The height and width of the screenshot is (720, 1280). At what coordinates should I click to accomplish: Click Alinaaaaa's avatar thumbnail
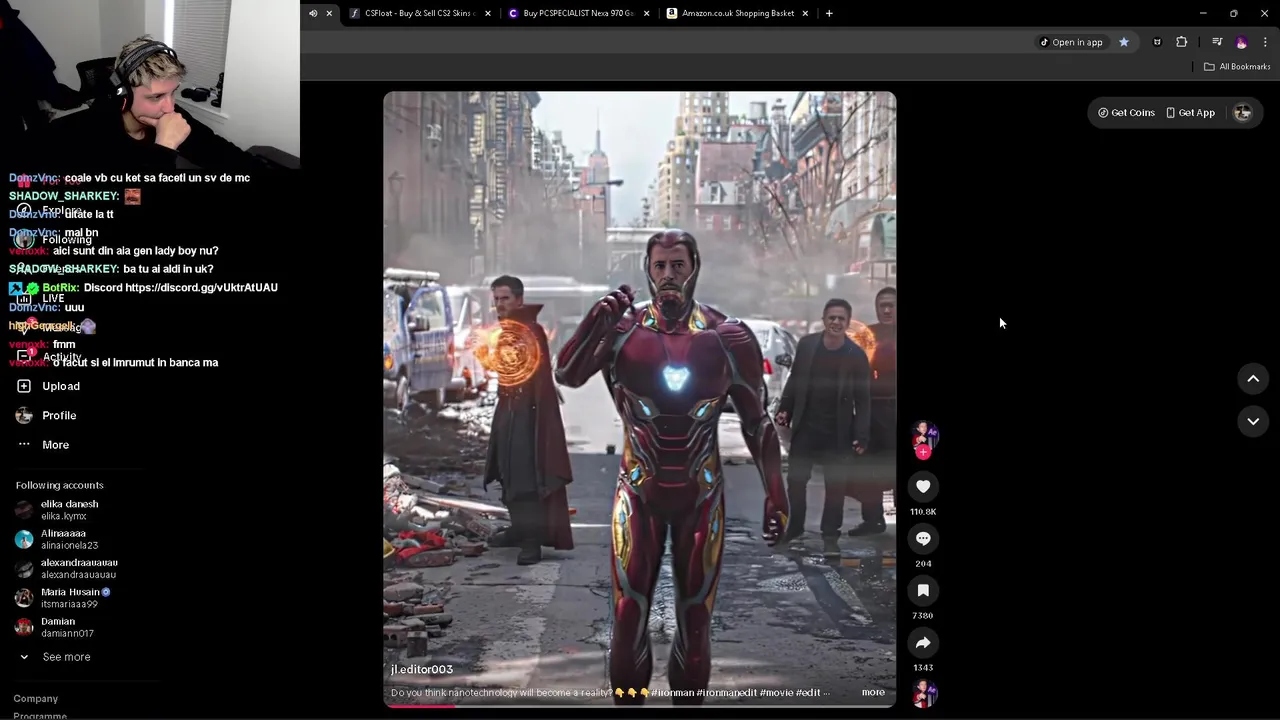pyautogui.click(x=24, y=539)
